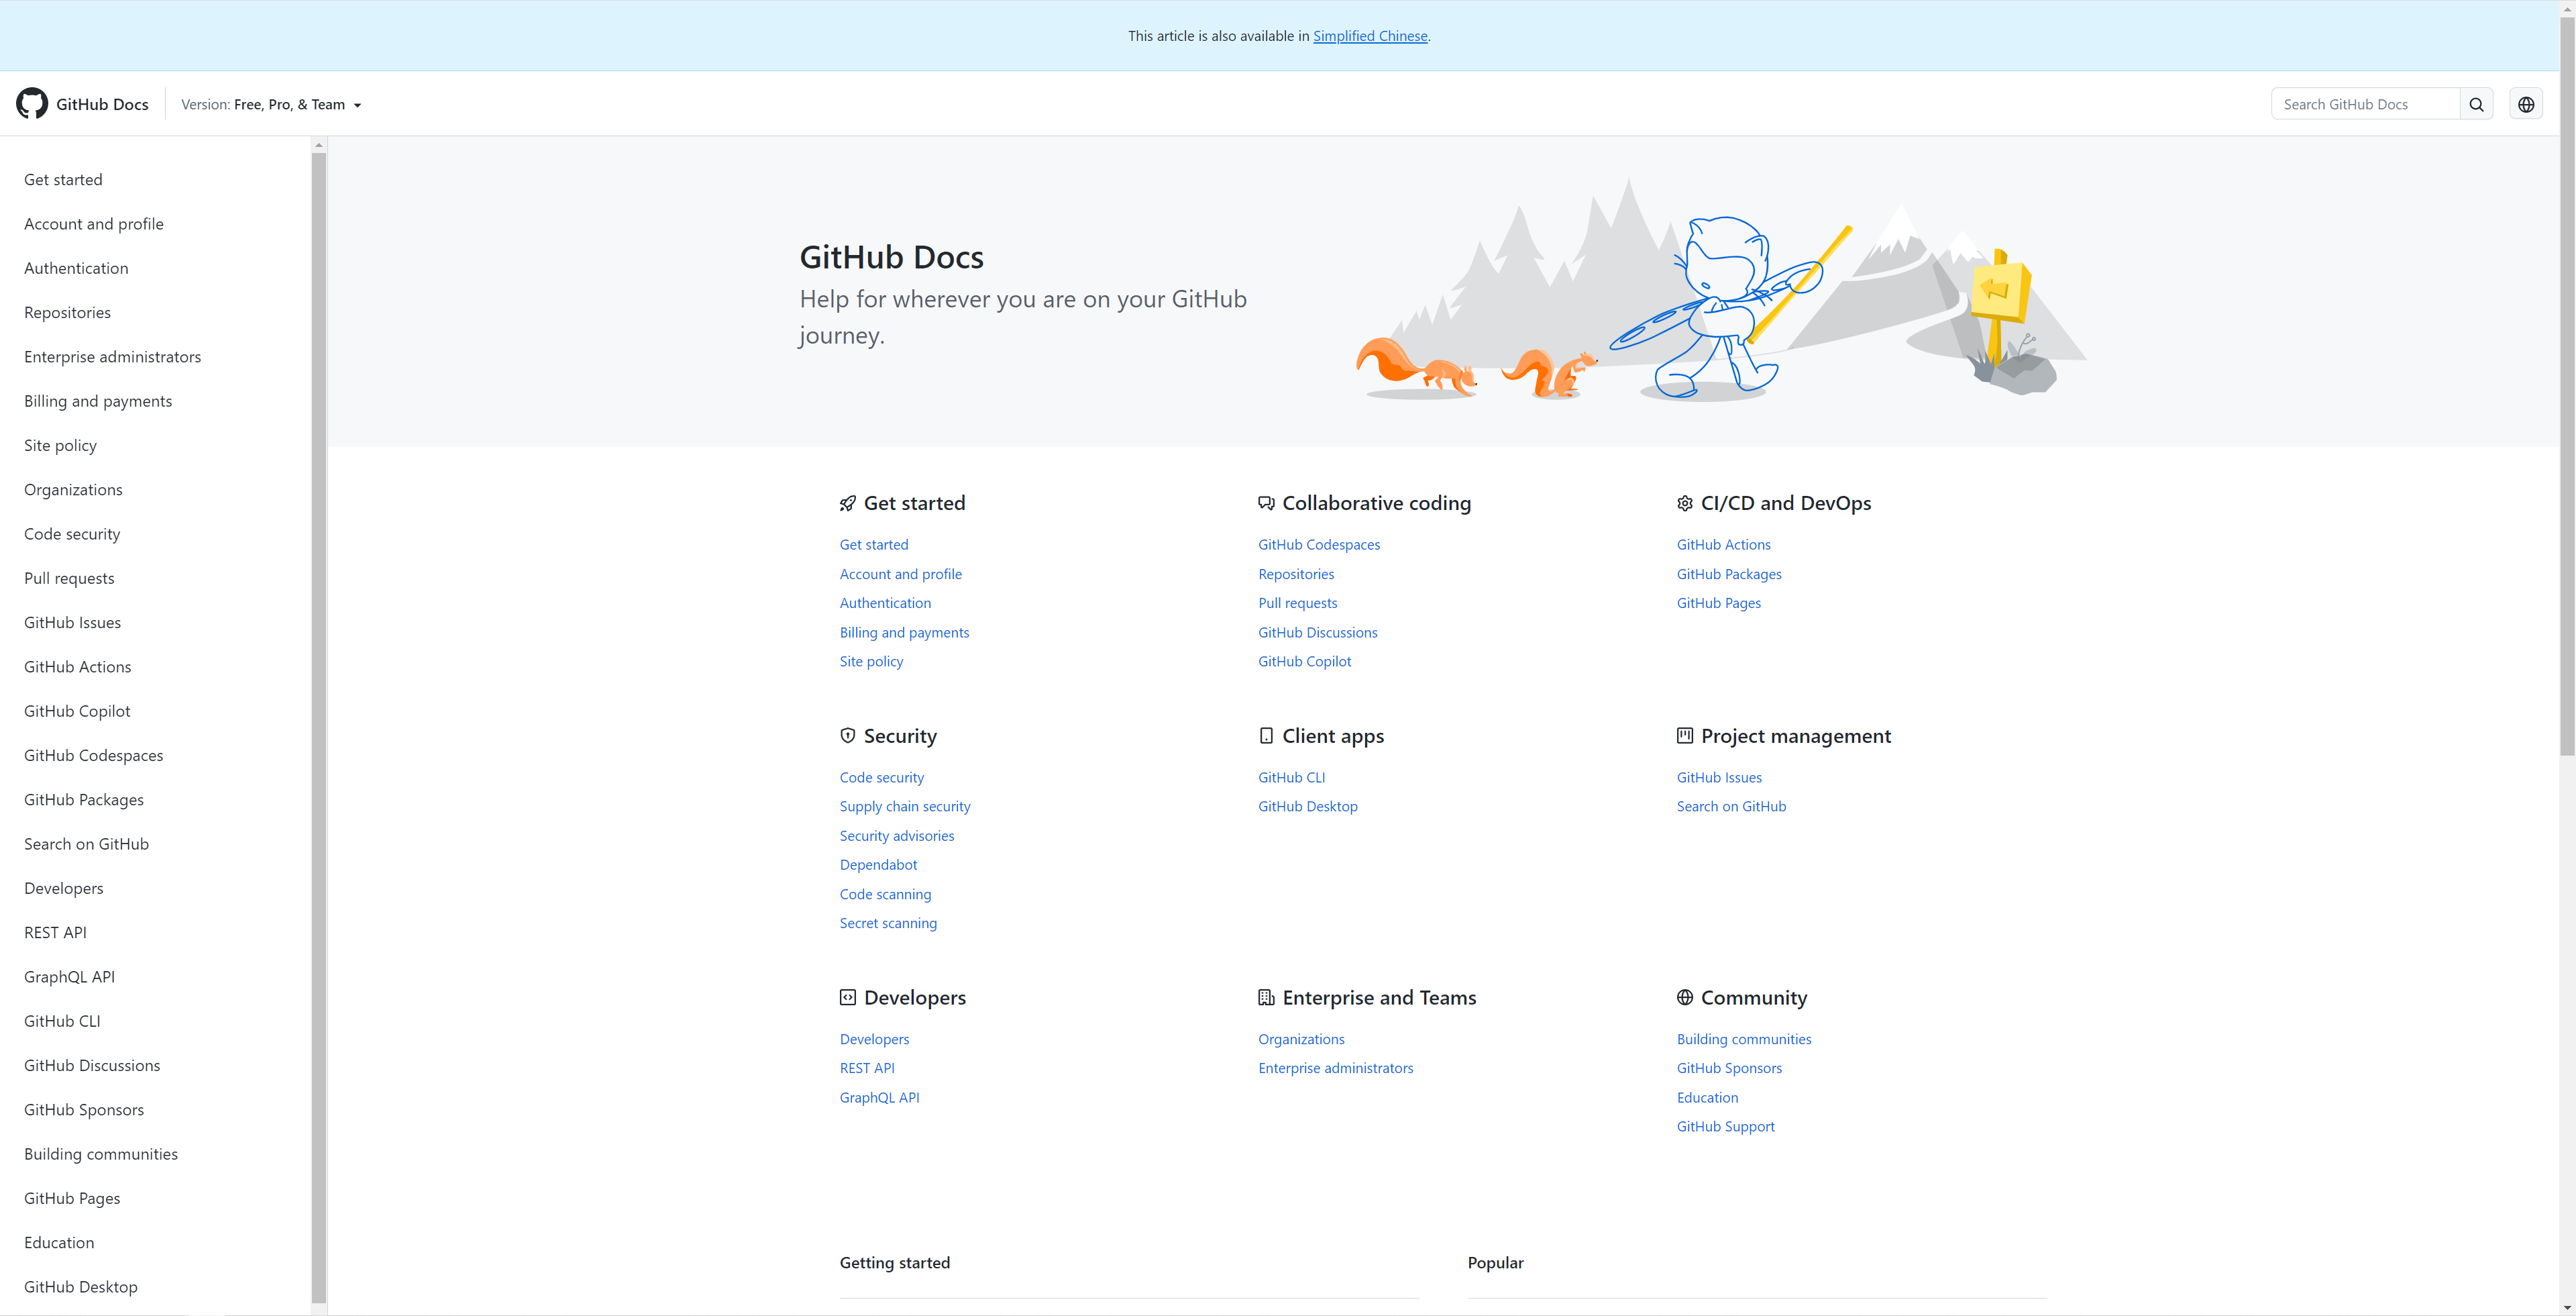Click the Get Started section icon
The width and height of the screenshot is (2576, 1316).
[847, 502]
